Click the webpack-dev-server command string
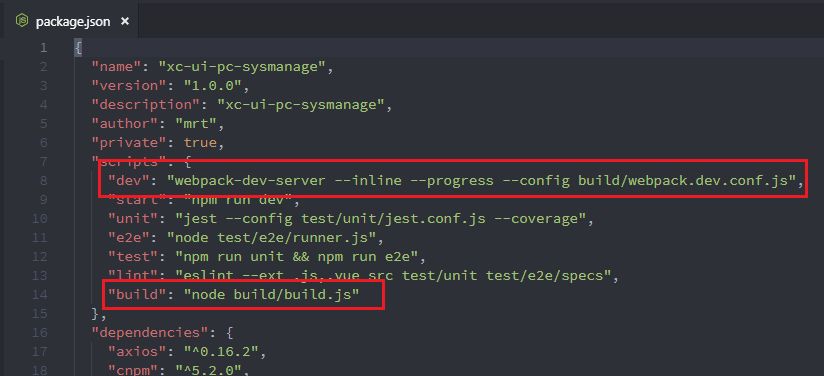The image size is (824, 376). tap(482, 180)
